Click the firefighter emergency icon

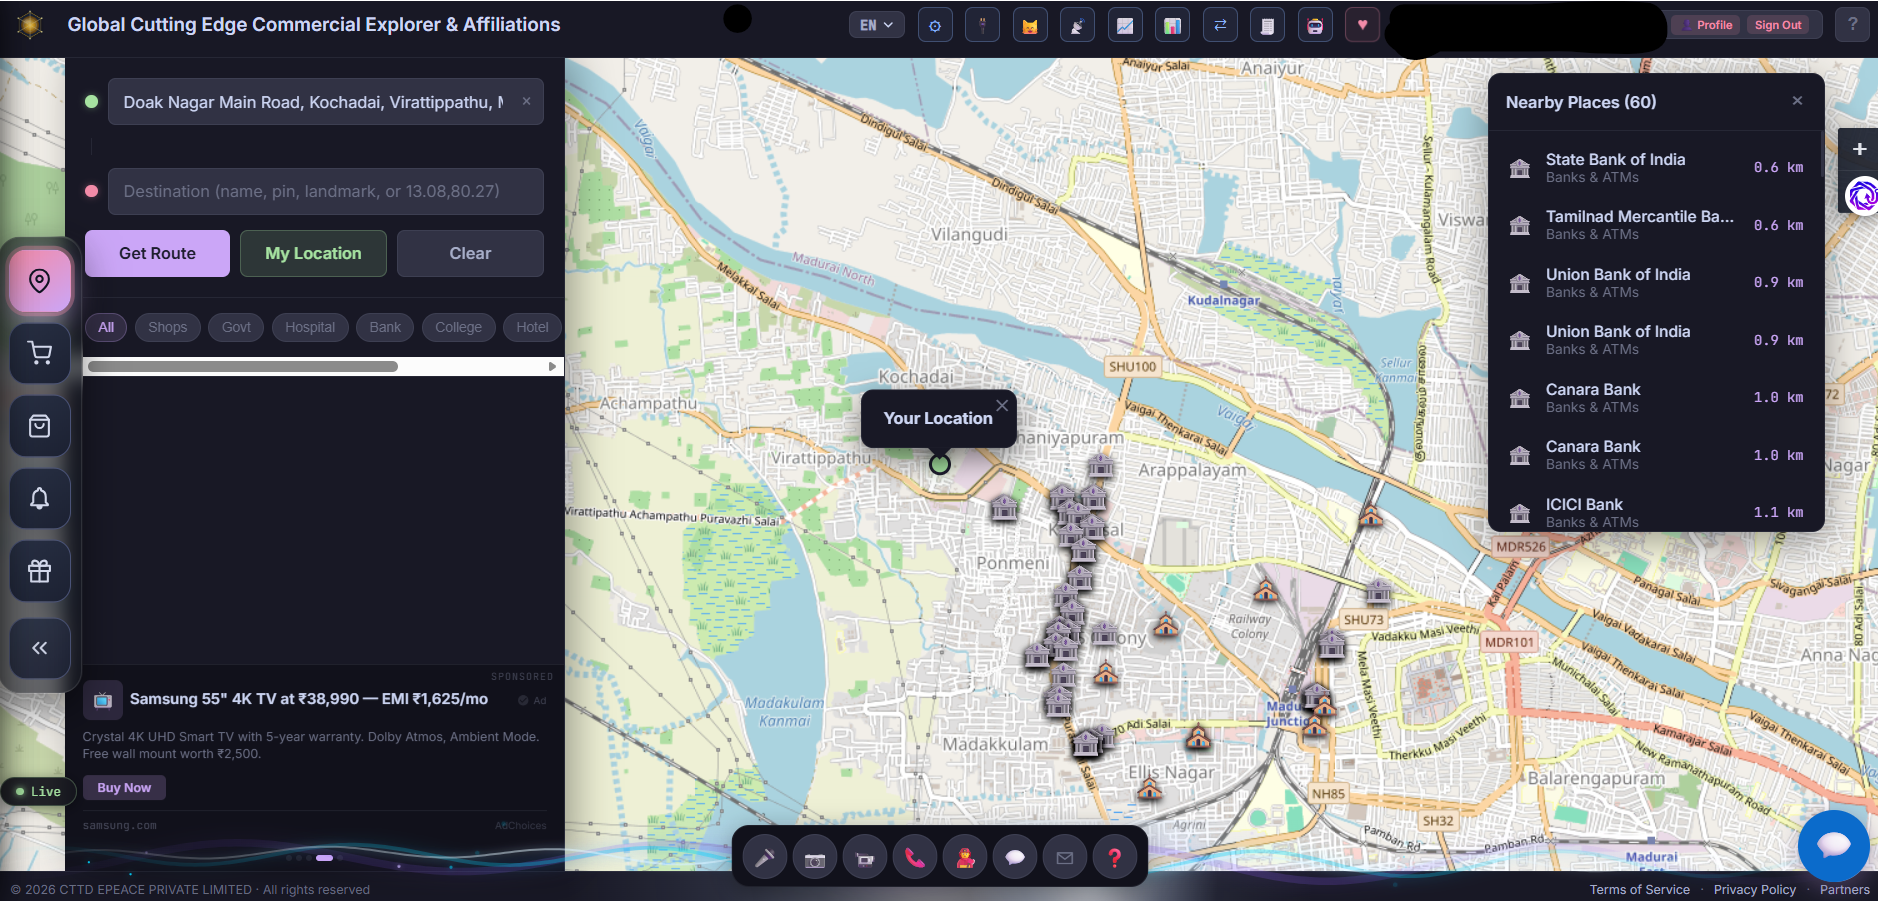pyautogui.click(x=965, y=858)
